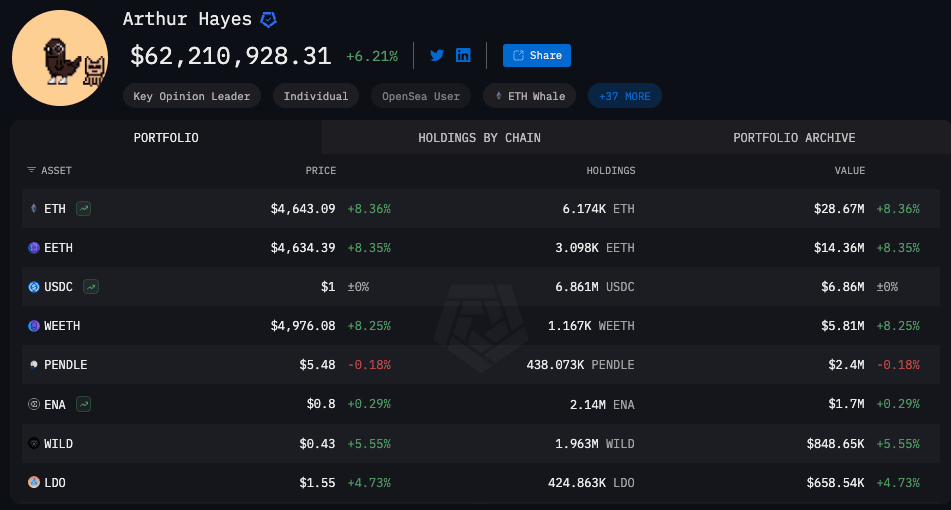Open the PORTFOLIO ARCHIVE tab

(794, 138)
